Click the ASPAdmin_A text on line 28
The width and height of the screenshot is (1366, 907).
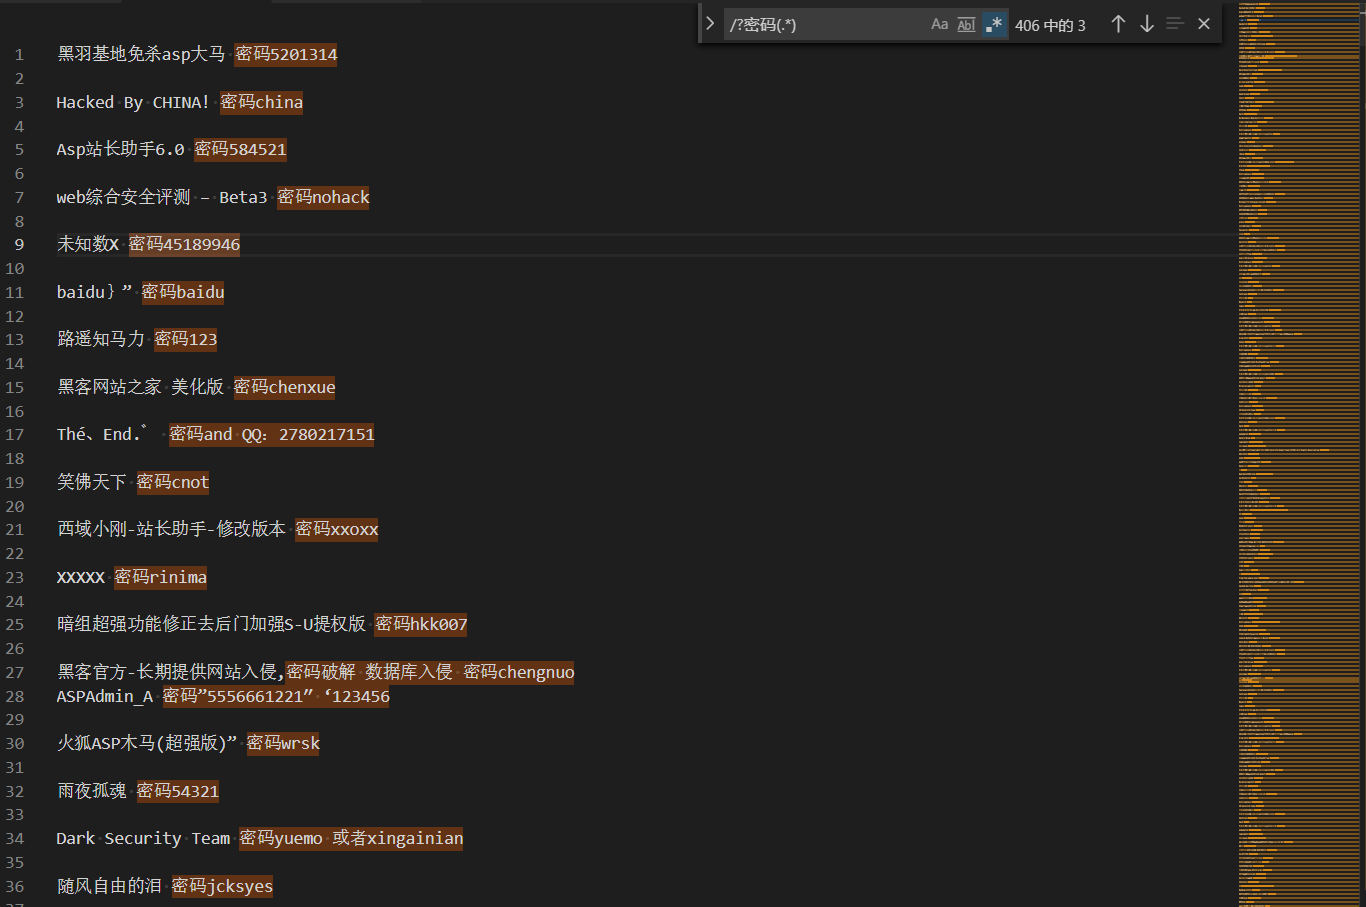click(x=105, y=697)
